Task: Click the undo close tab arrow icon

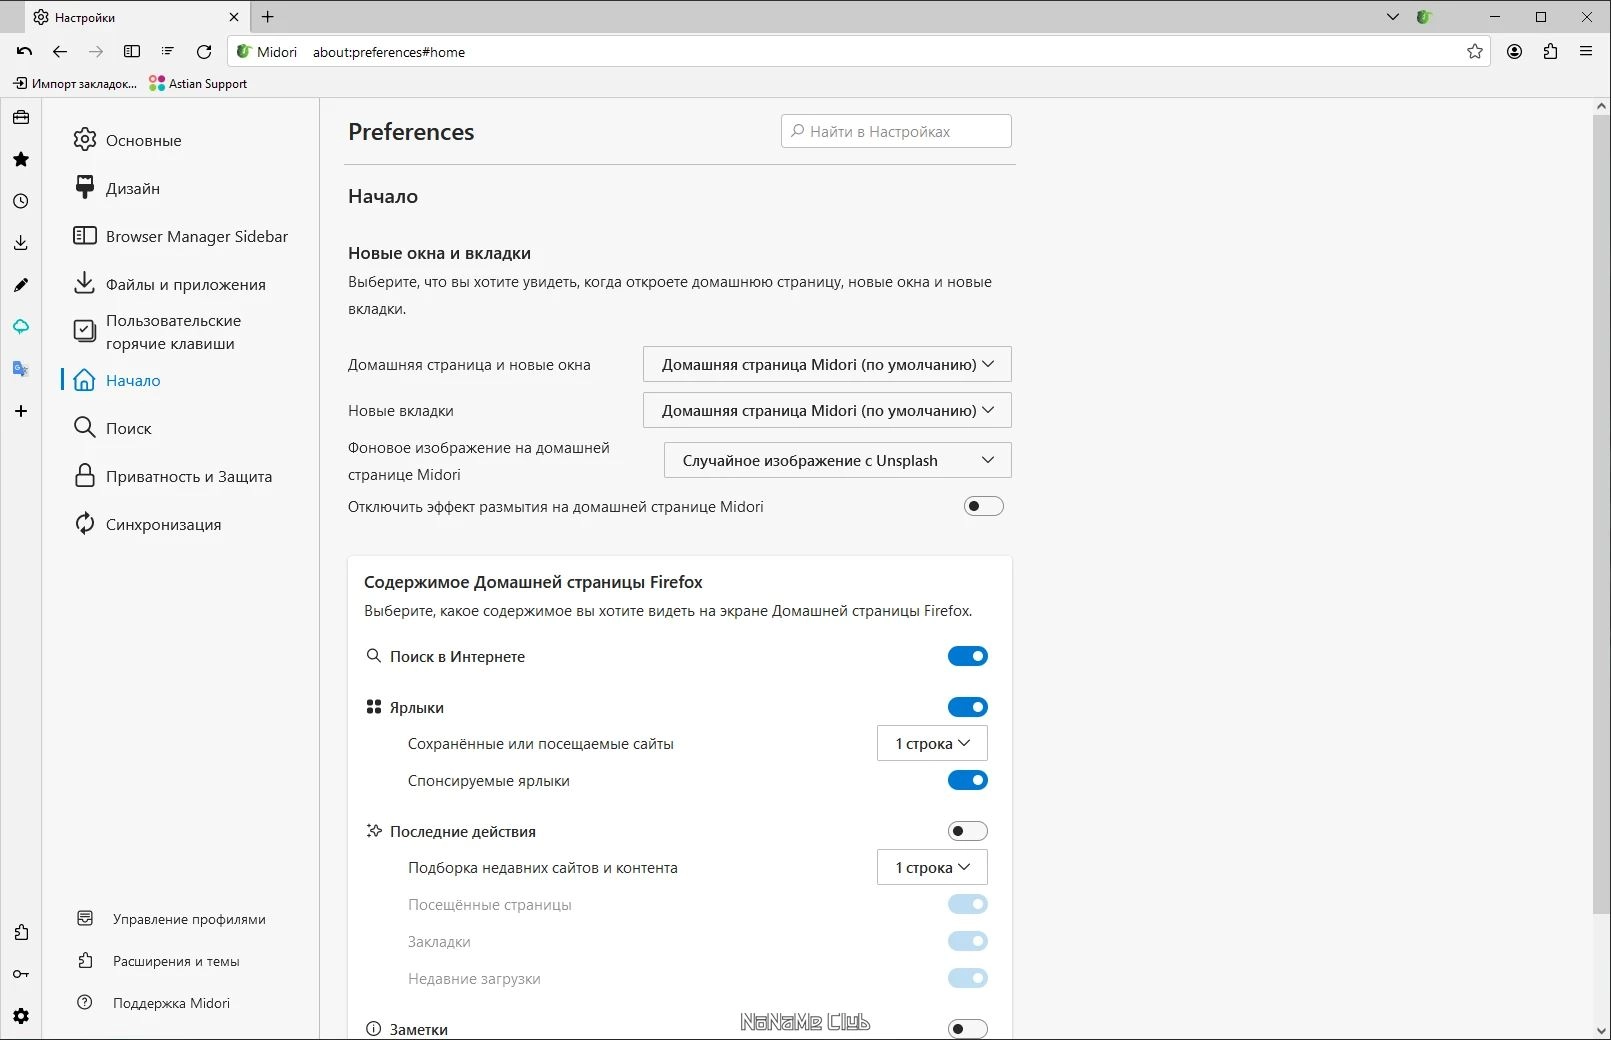Action: [24, 51]
